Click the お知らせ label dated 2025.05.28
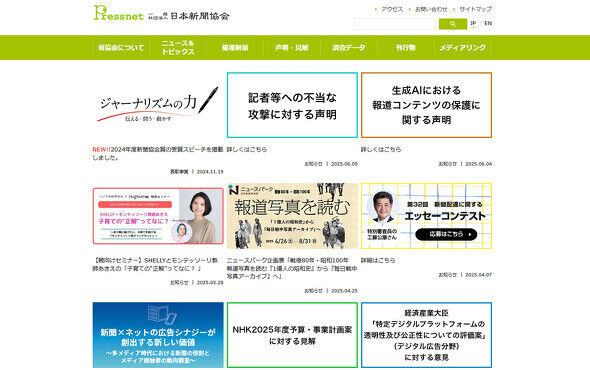The height and width of the screenshot is (370, 590). (x=179, y=283)
